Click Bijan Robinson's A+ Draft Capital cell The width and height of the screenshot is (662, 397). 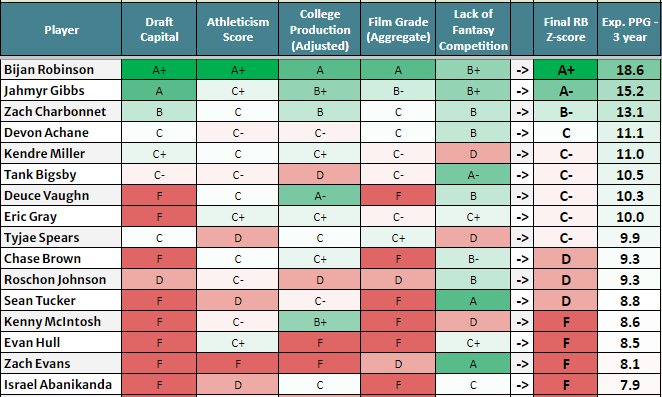tap(159, 70)
